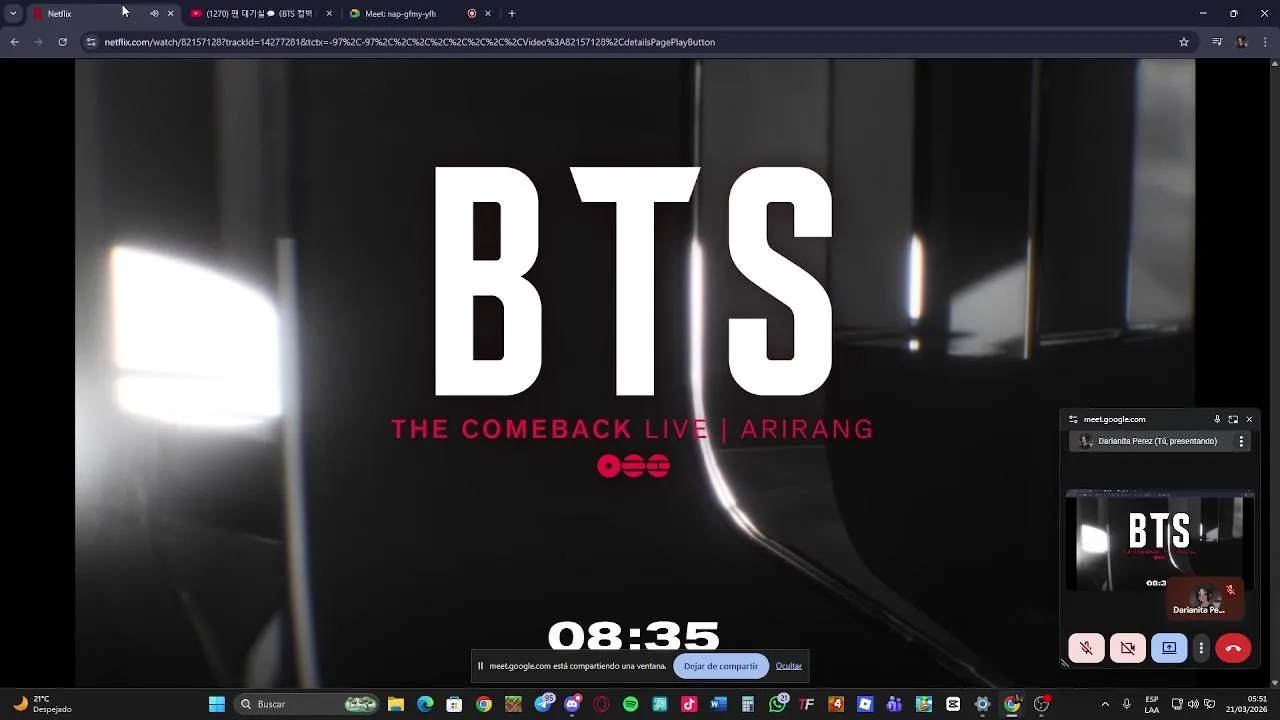
Task: Open WhatsApp from taskbar
Action: [x=778, y=704]
